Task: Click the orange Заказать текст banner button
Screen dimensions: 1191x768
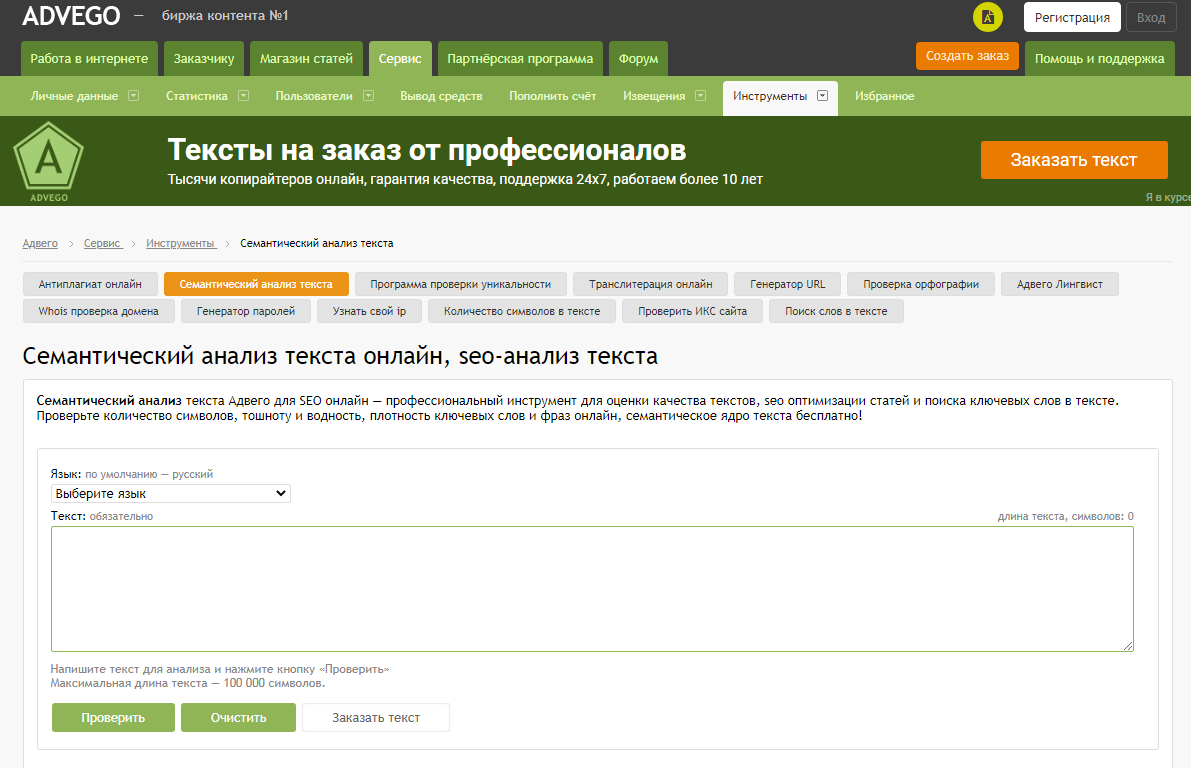Action: 1074,160
